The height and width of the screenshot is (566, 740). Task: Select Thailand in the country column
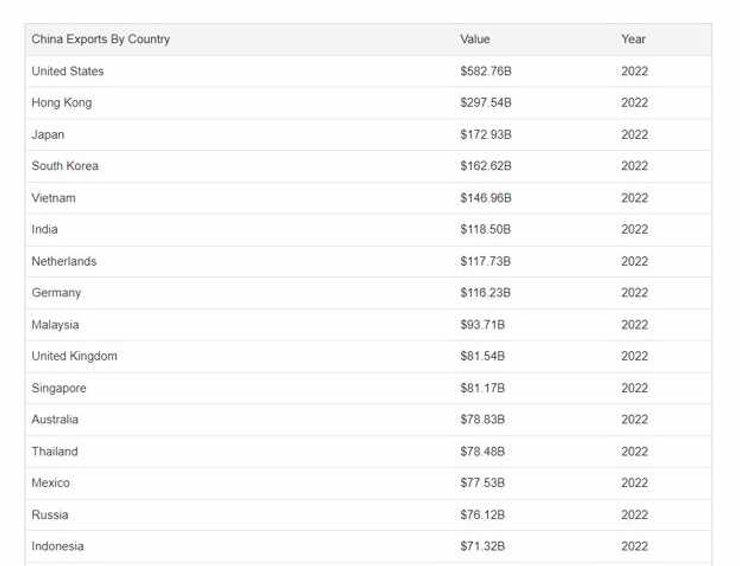(x=54, y=452)
